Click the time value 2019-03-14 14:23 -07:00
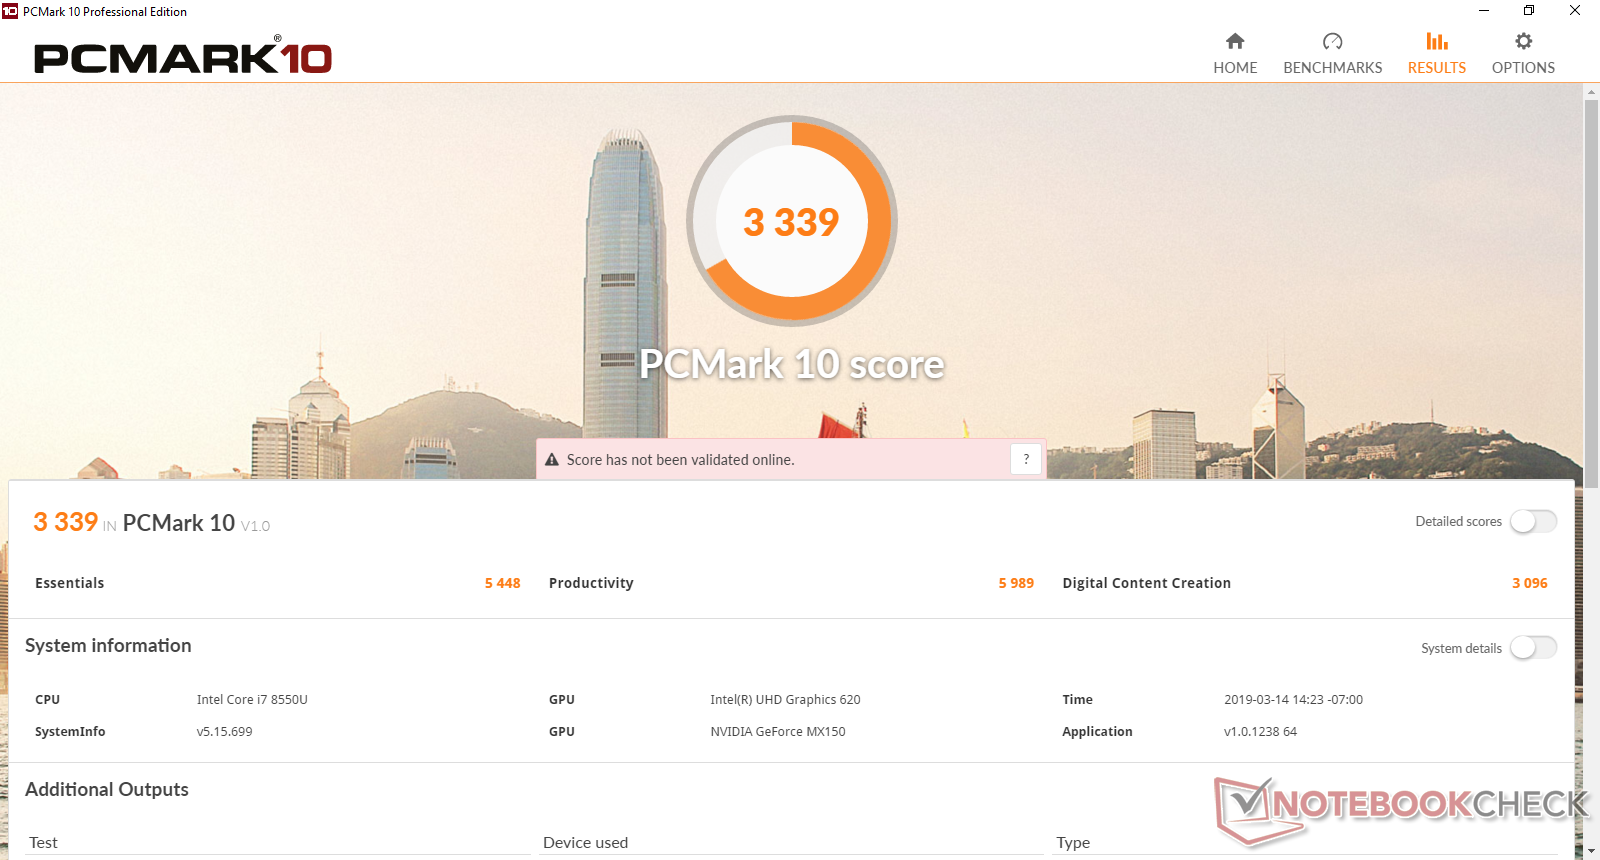The image size is (1600, 860). pos(1293,700)
